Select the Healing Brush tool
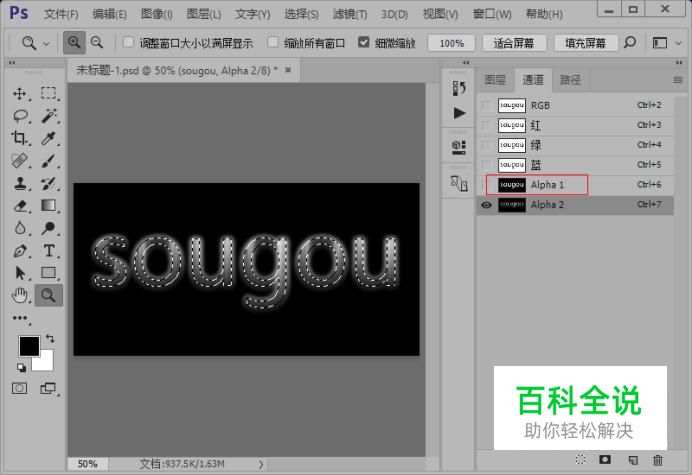This screenshot has height=475, width=692. click(19, 161)
